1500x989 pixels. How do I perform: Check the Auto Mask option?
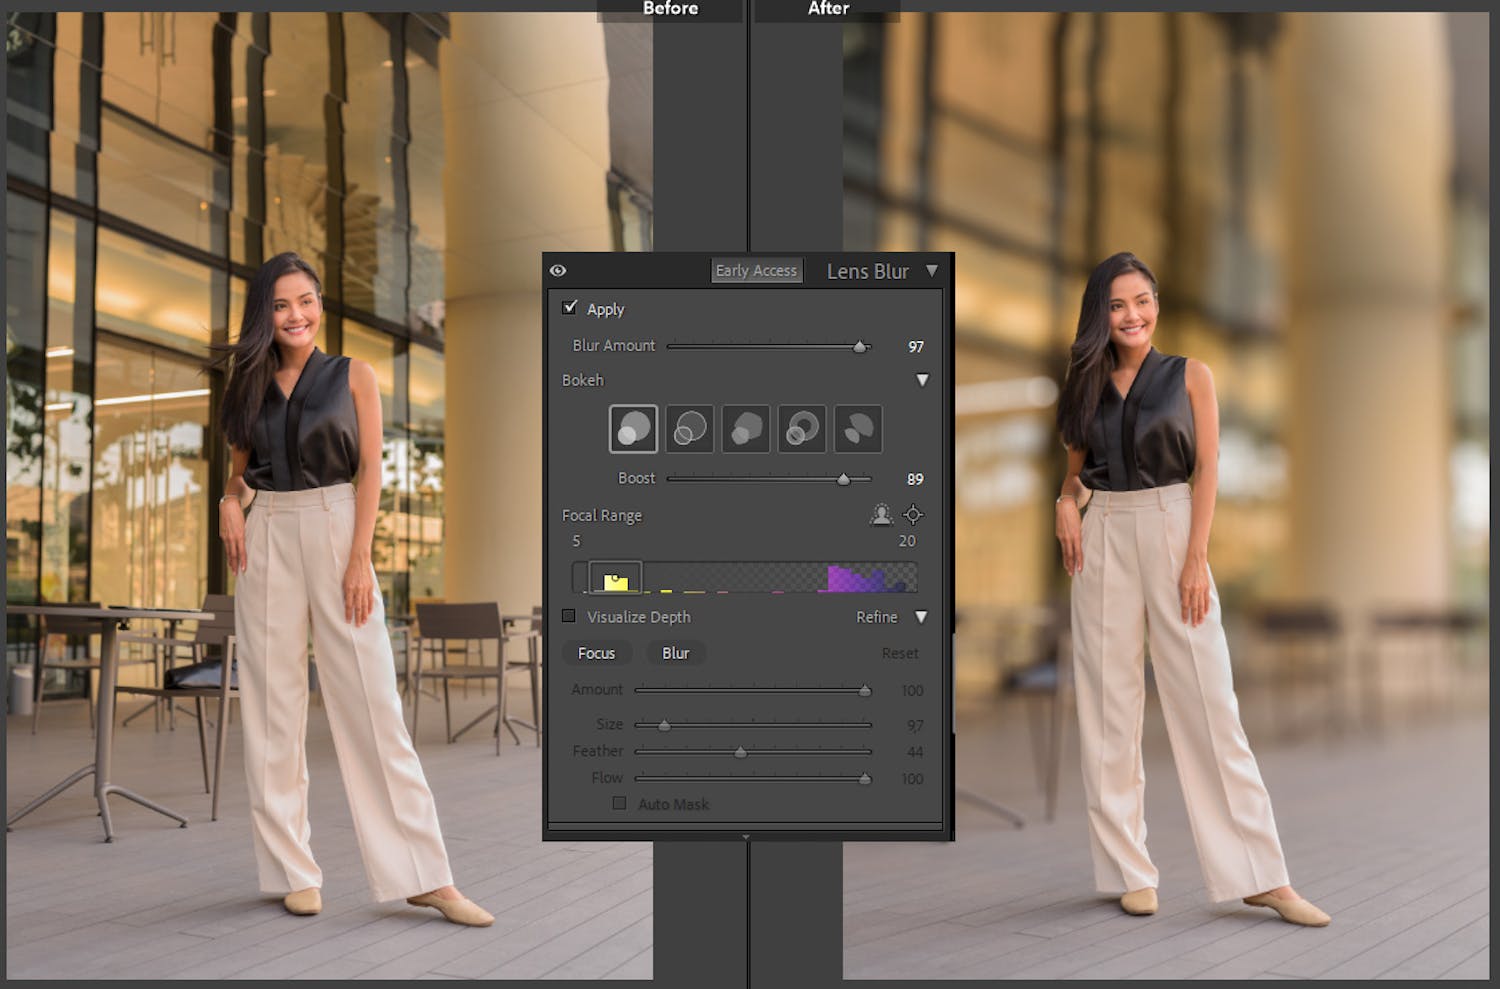click(x=619, y=803)
